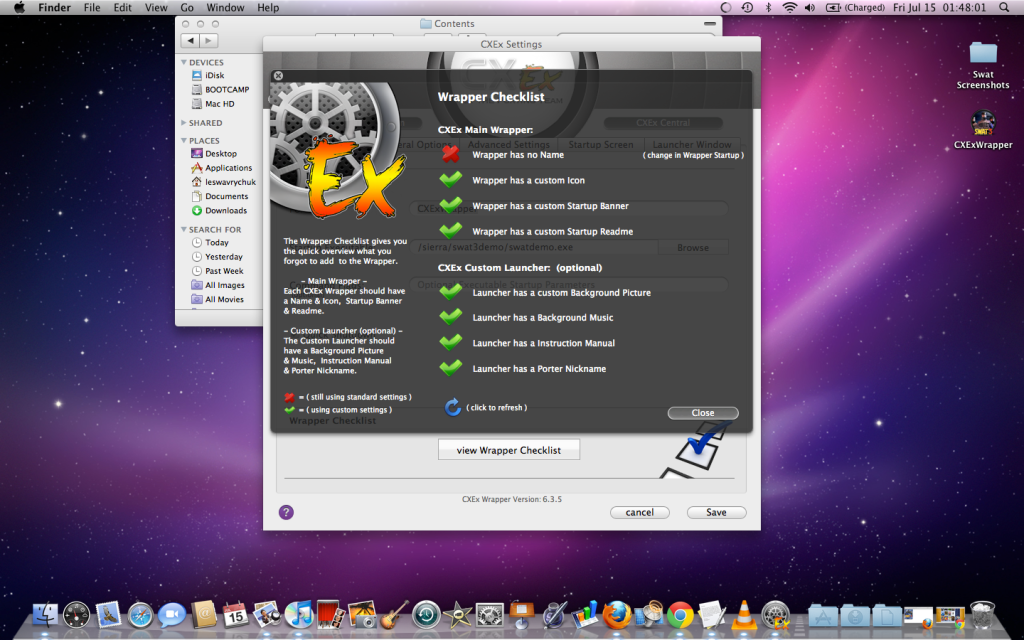Viewport: 1024px width, 640px height.
Task: Open Applications in the Finder sidebar
Action: tap(221, 168)
